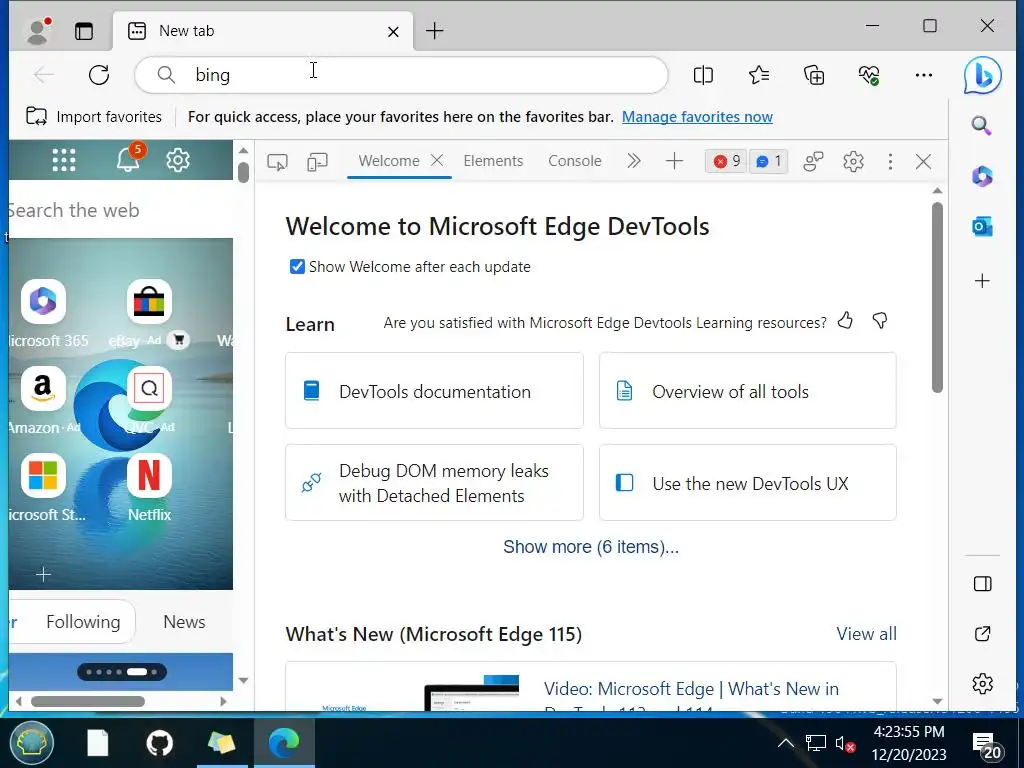
Task: Open eBay quick link tile
Action: point(149,302)
